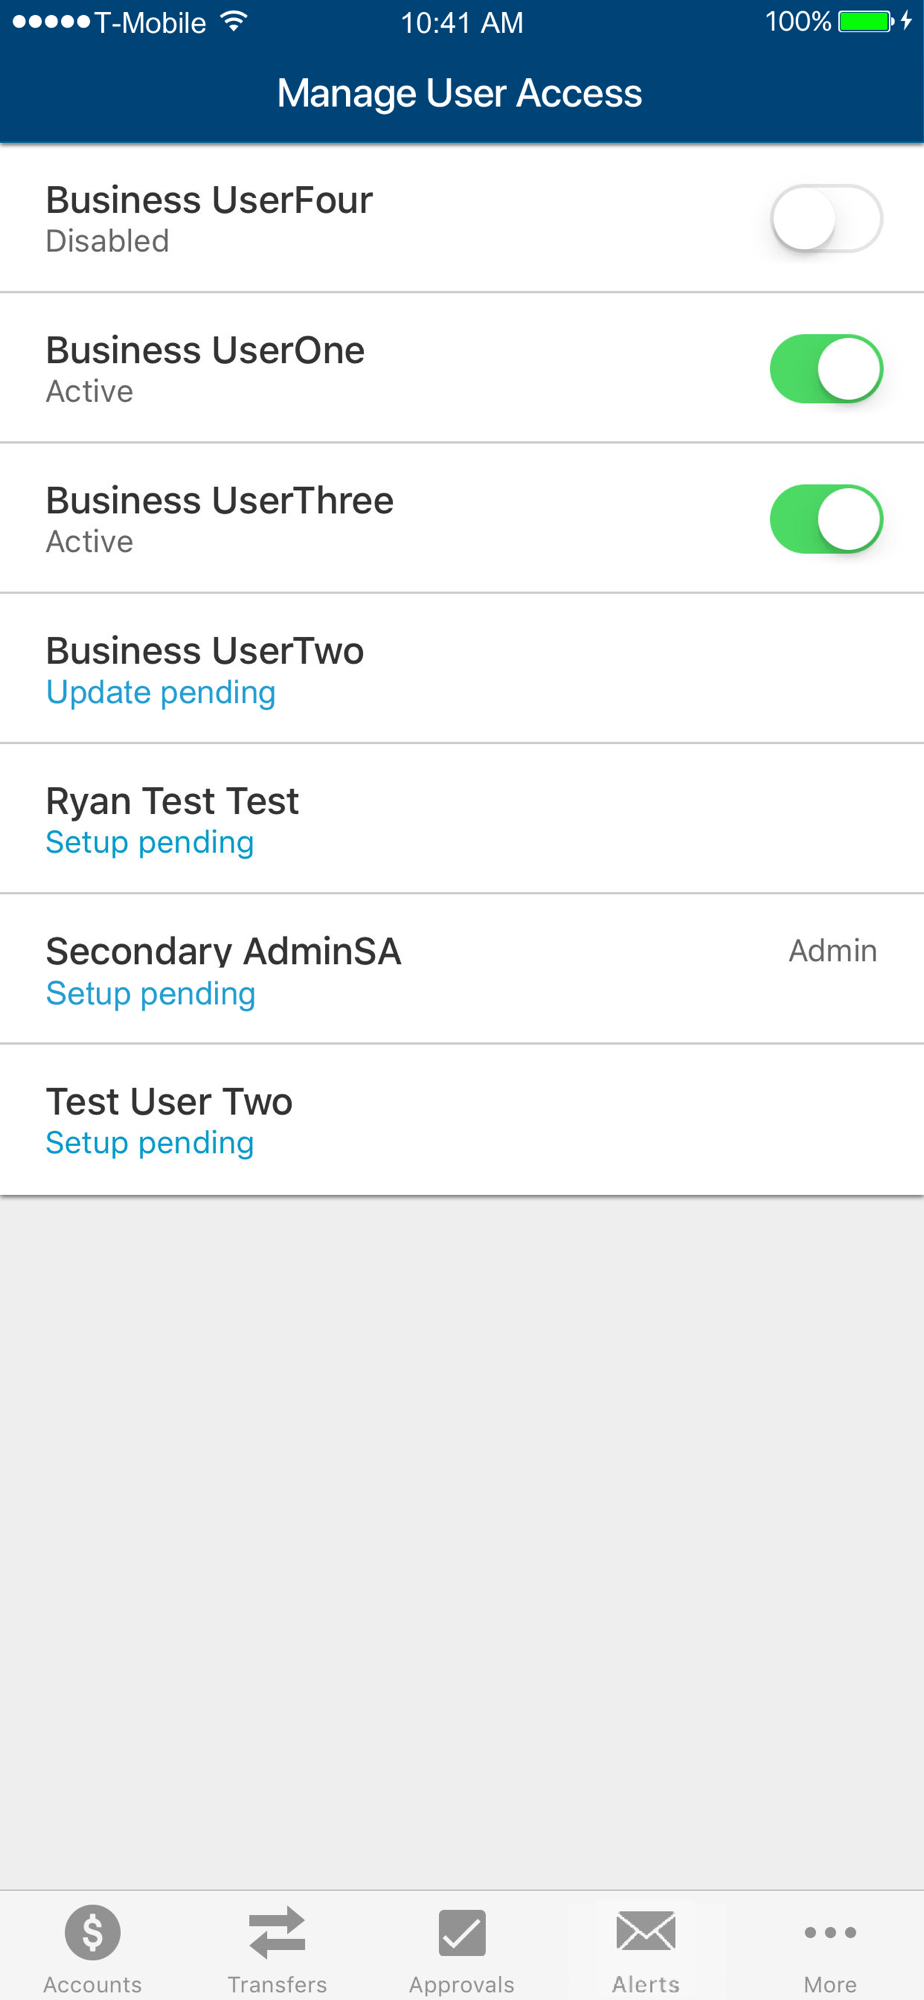Turn off Business UserThree toggle

[826, 519]
